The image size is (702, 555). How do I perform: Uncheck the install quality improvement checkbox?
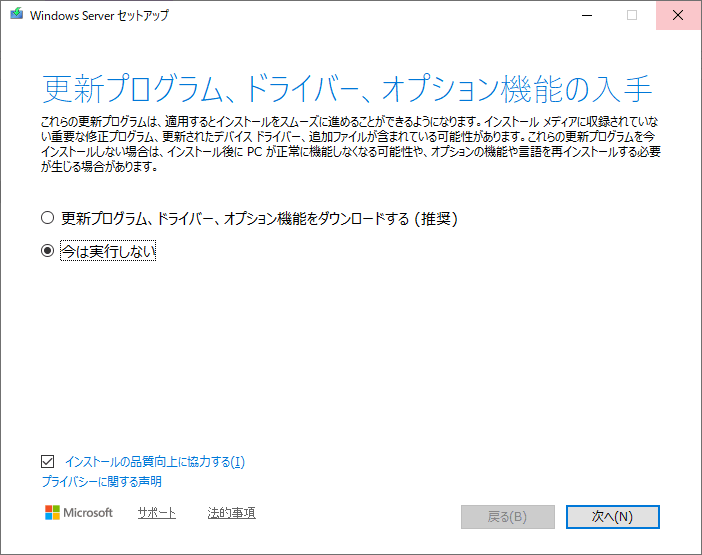click(x=47, y=462)
